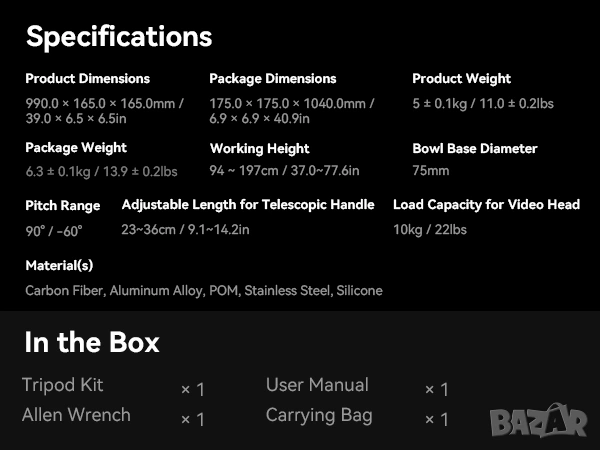Click the Package Dimensions label
600x450 pixels.
272,79
